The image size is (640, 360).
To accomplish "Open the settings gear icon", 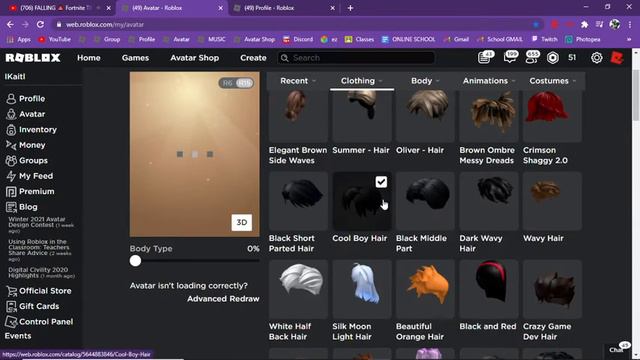I will (x=596, y=58).
